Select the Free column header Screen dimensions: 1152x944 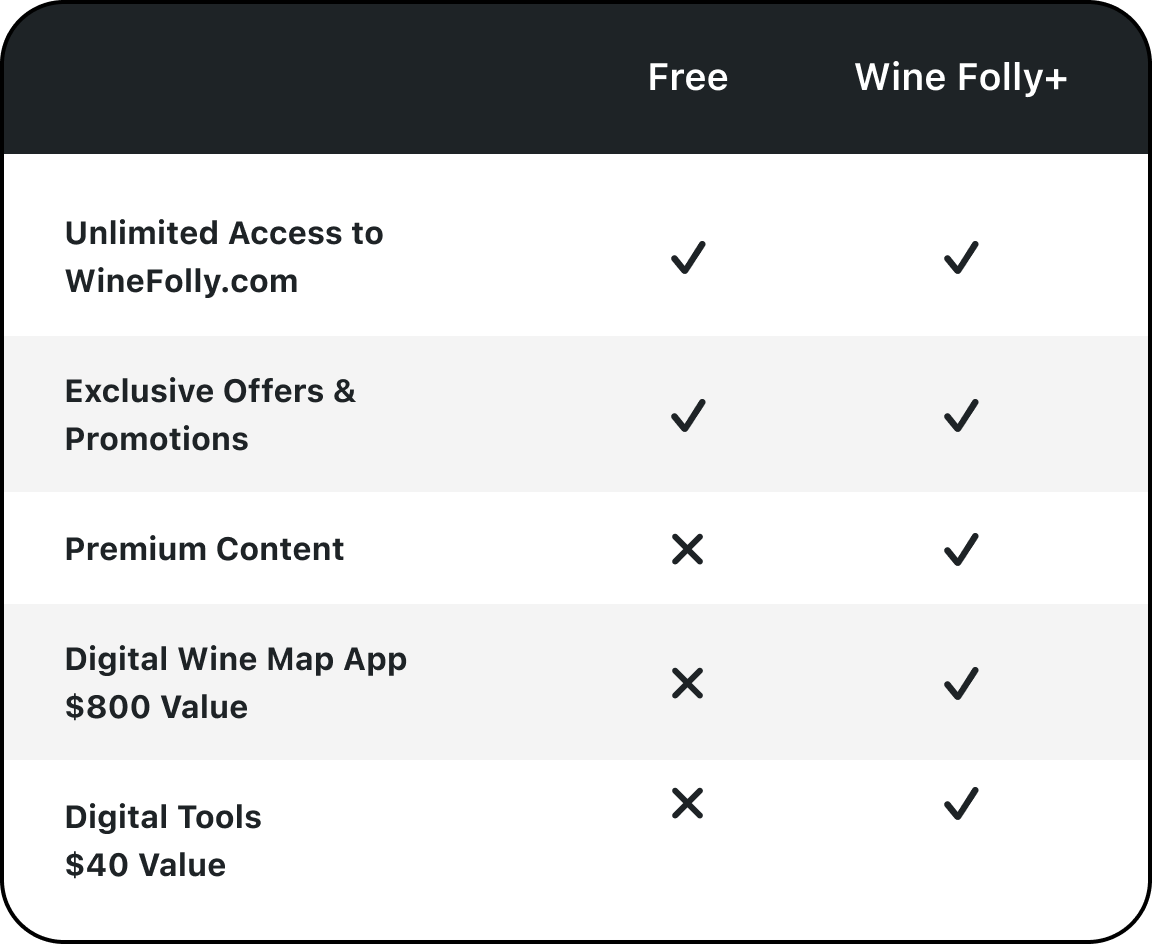pos(688,78)
